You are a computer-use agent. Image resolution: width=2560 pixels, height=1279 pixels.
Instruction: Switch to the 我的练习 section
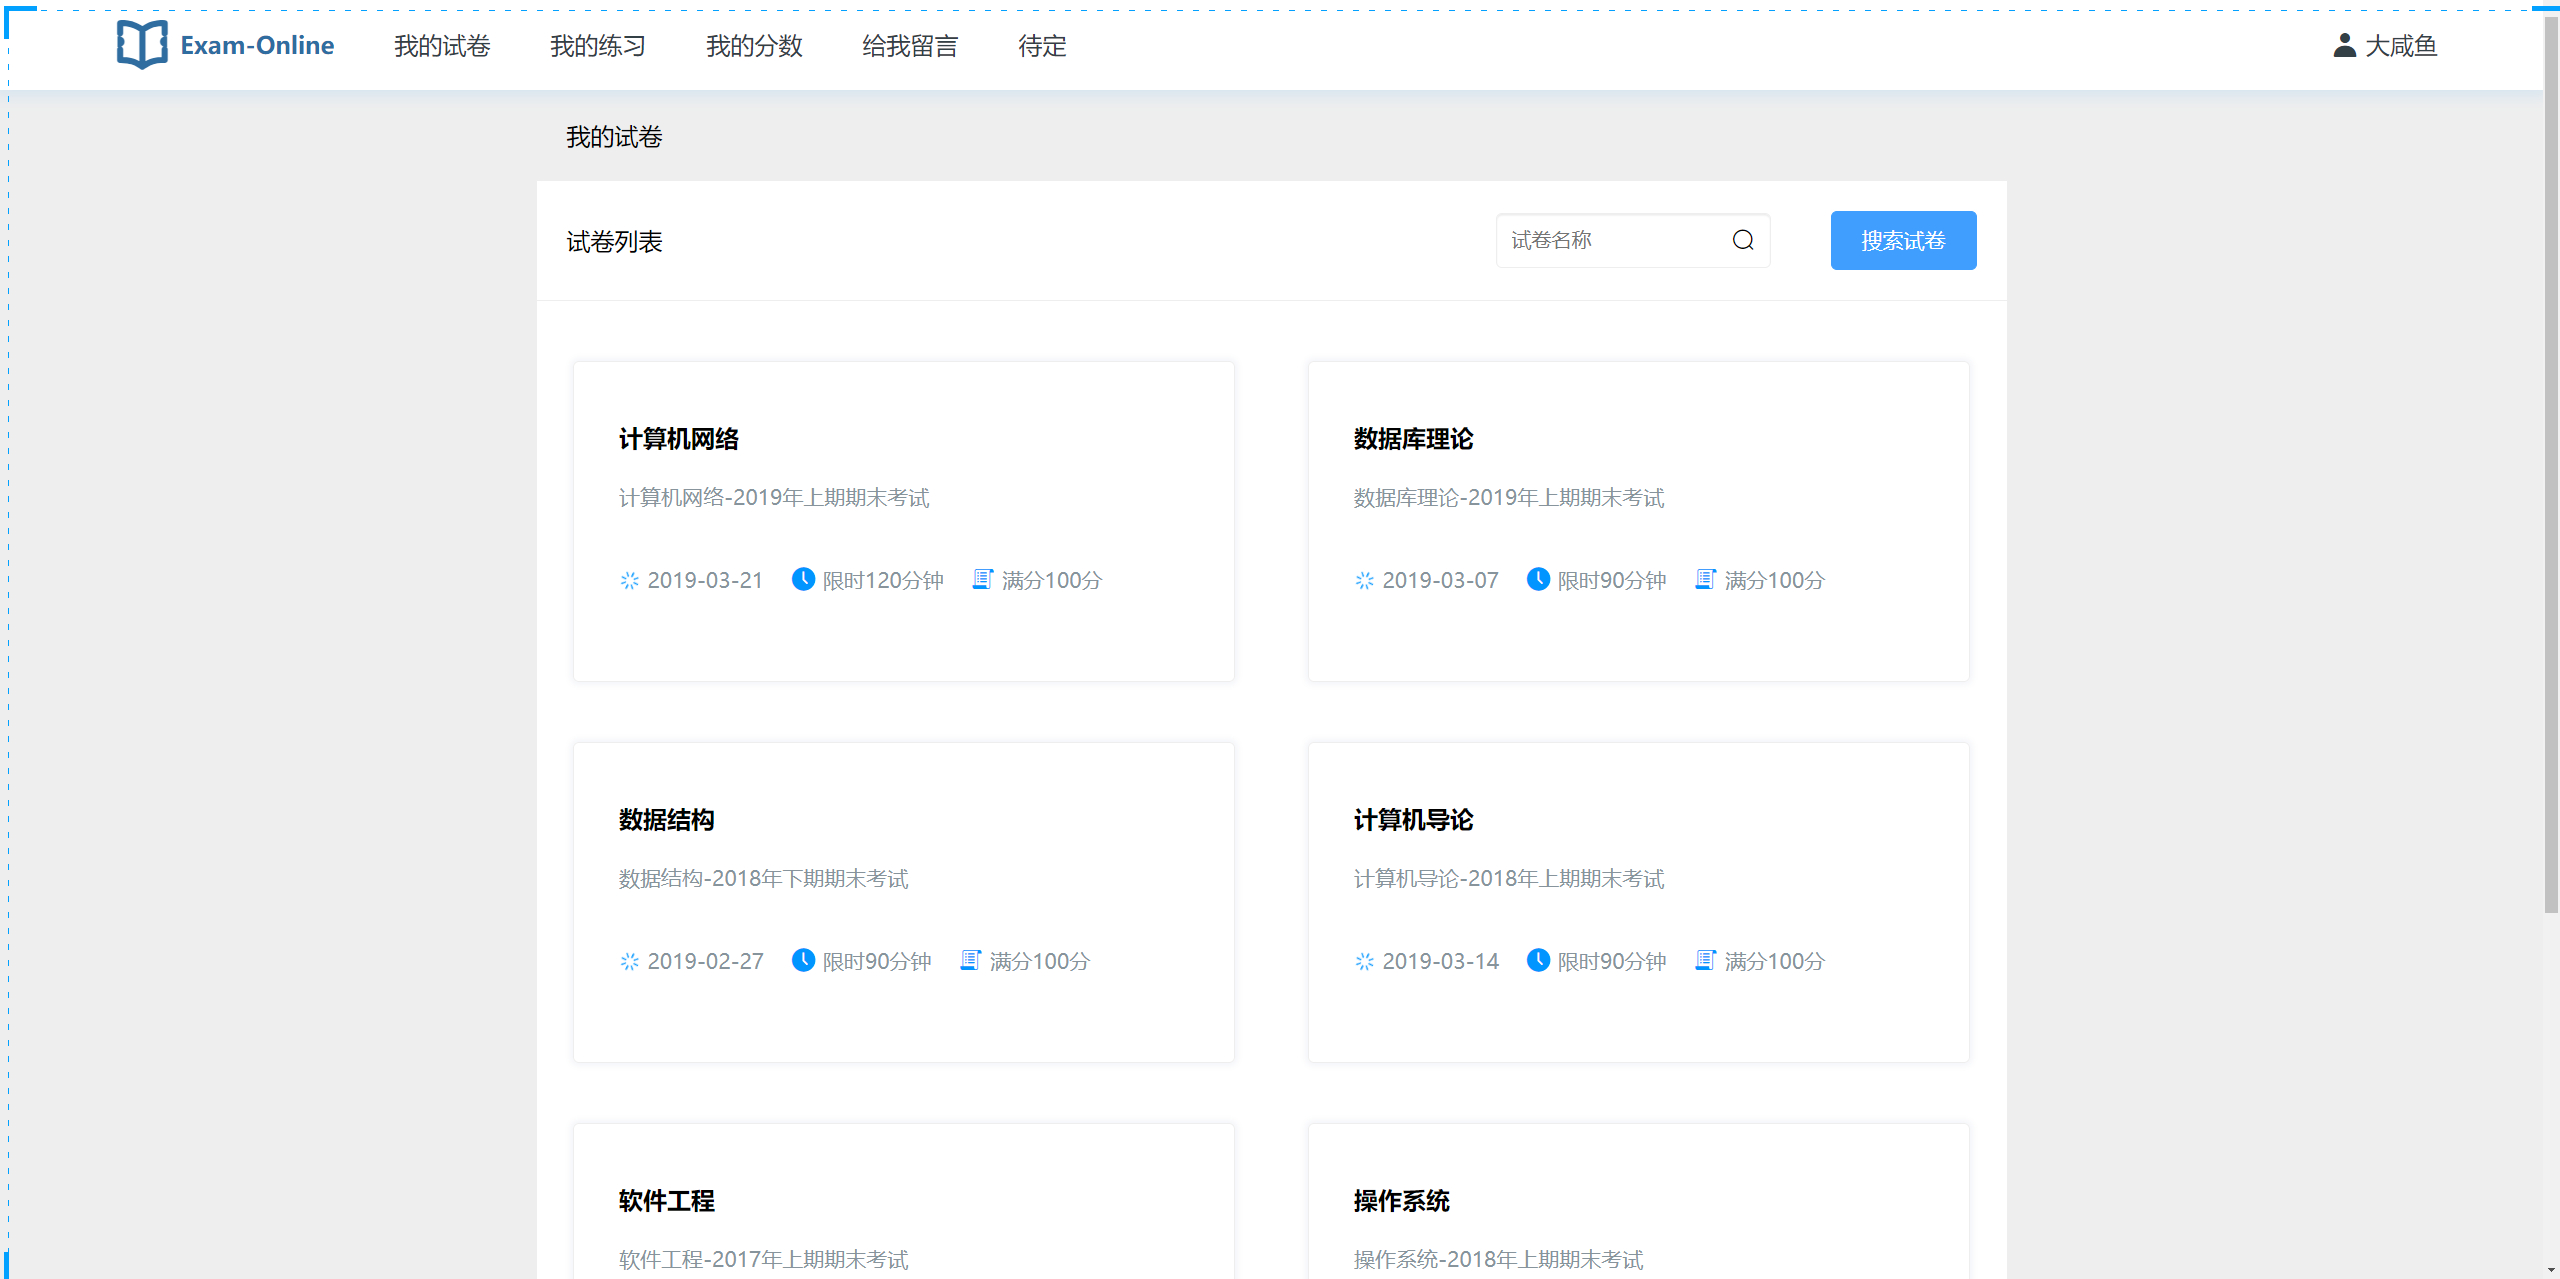tap(597, 46)
